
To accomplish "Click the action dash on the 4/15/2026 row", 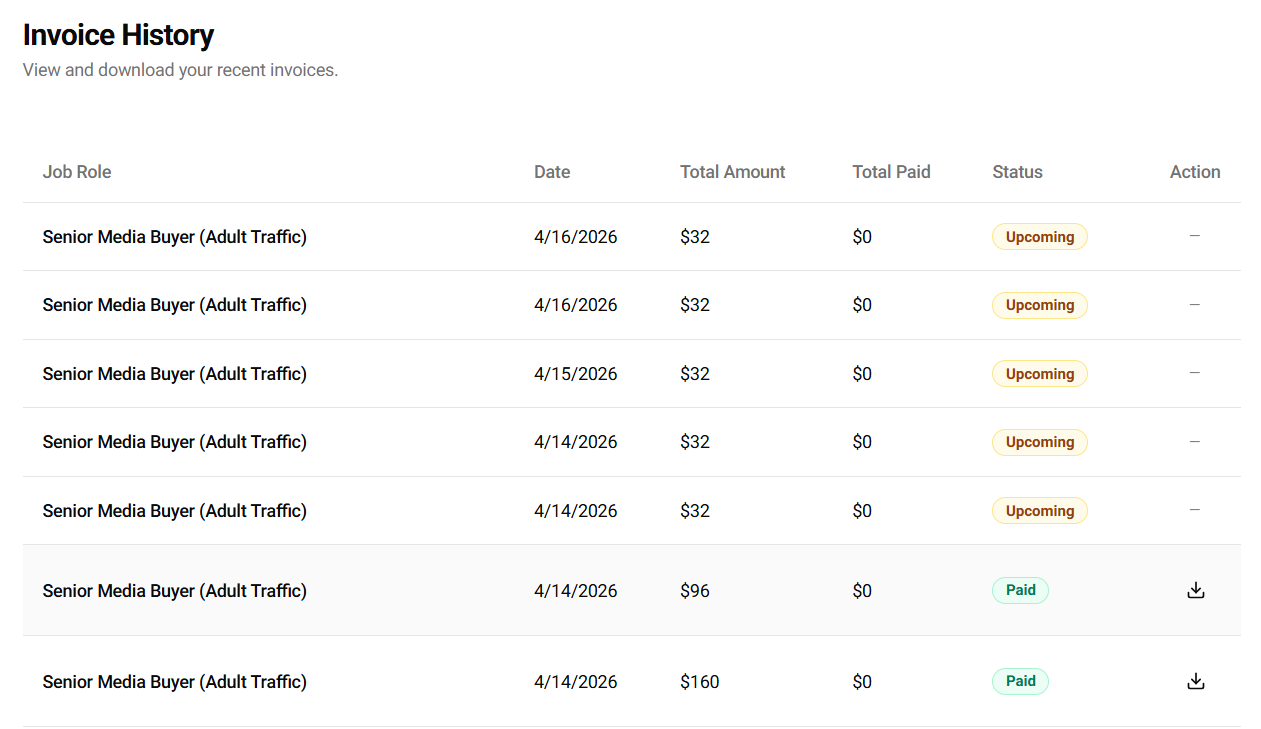I will tap(1194, 373).
